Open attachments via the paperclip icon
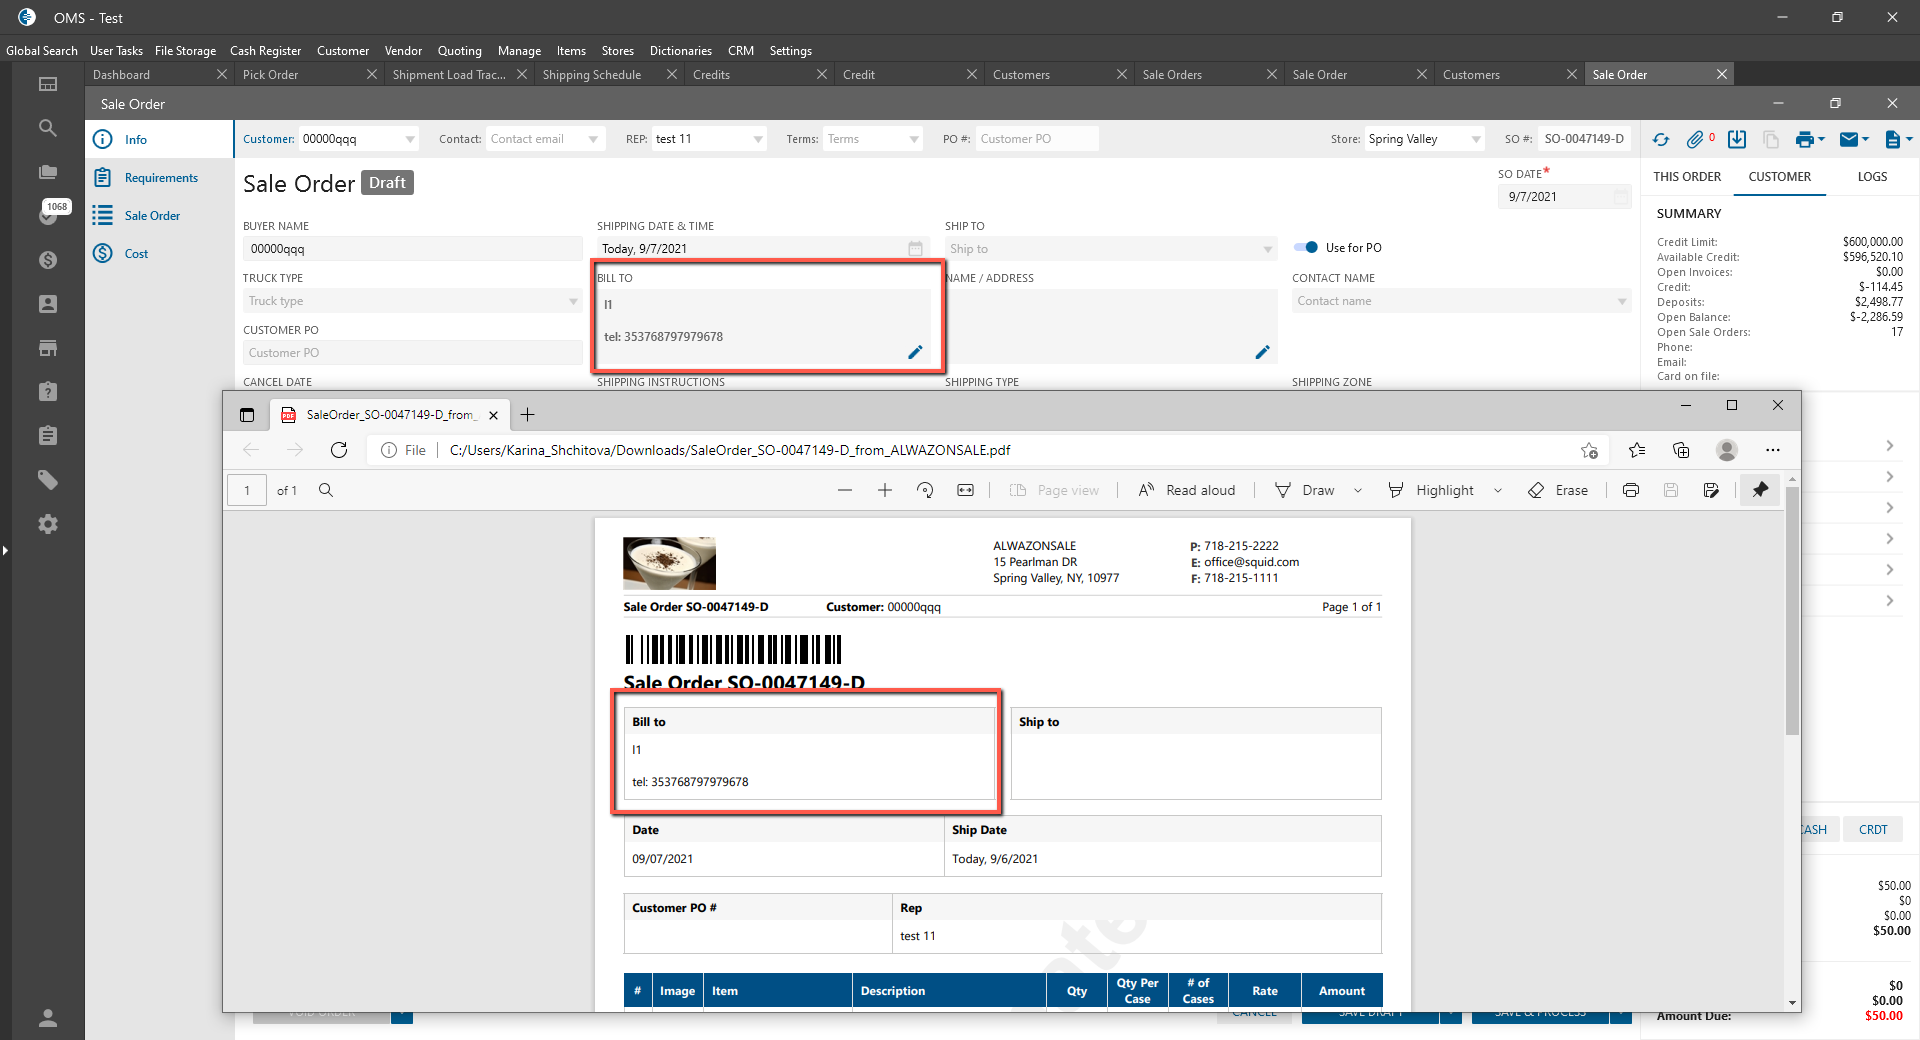The height and width of the screenshot is (1040, 1920). coord(1695,140)
